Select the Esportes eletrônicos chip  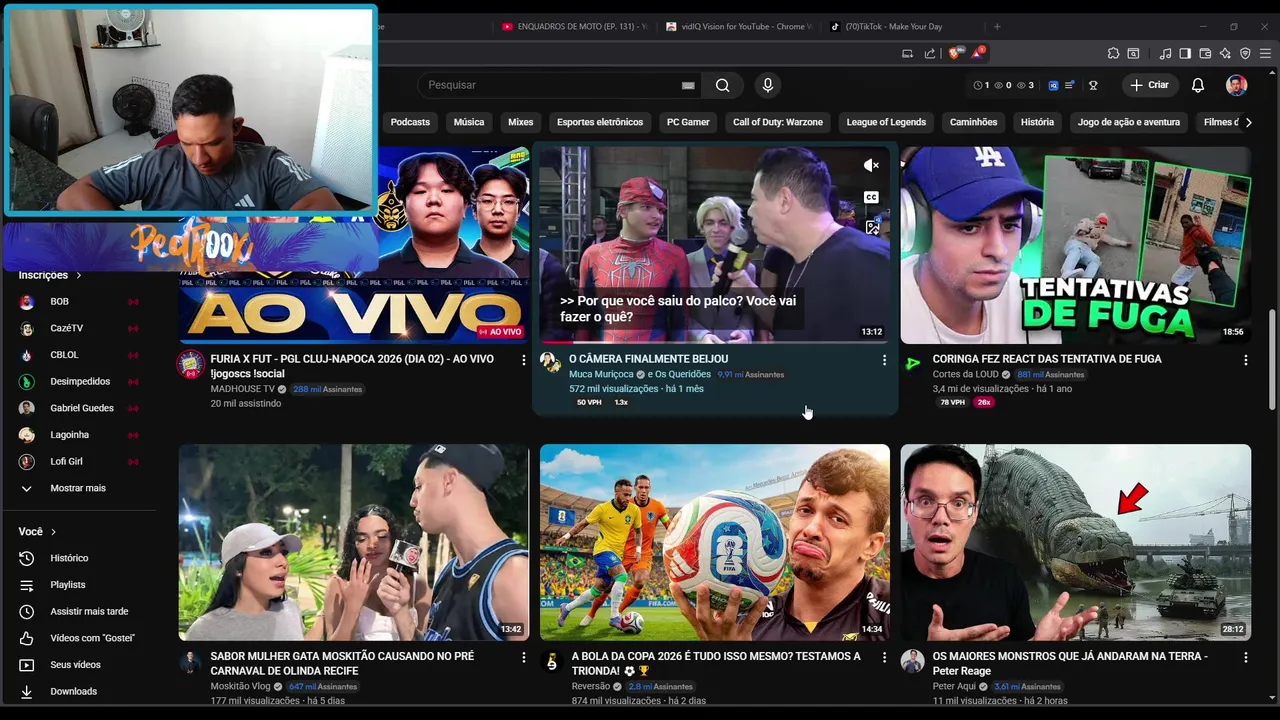tap(600, 122)
